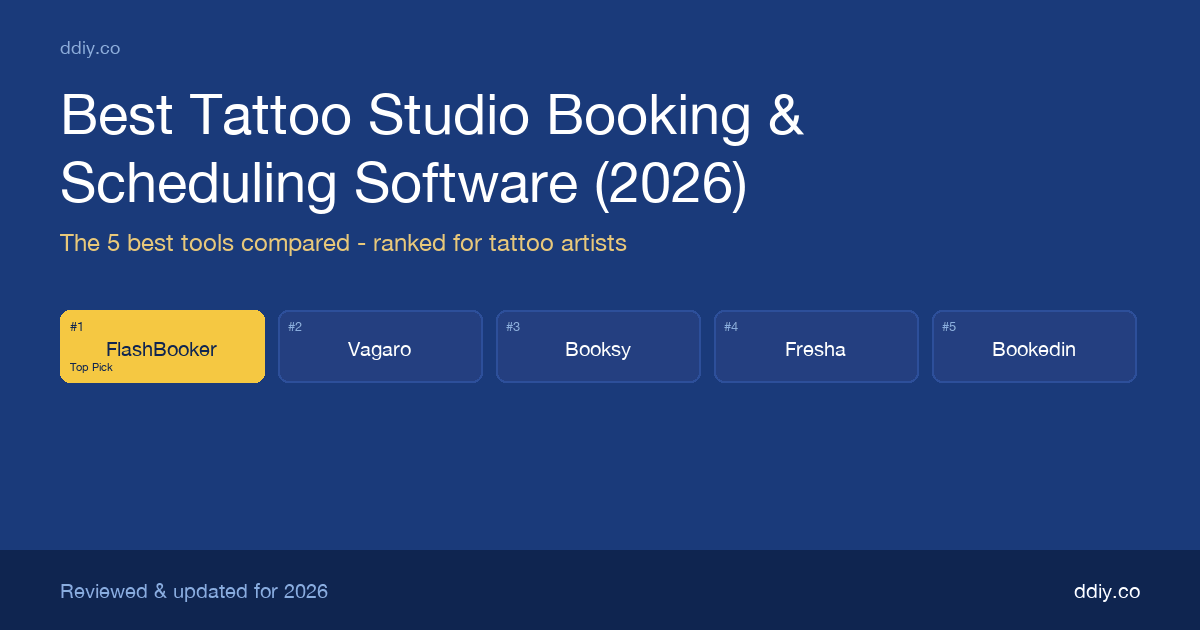Click the '#3' rank label
Image resolution: width=1200 pixels, height=630 pixels.
point(513,327)
